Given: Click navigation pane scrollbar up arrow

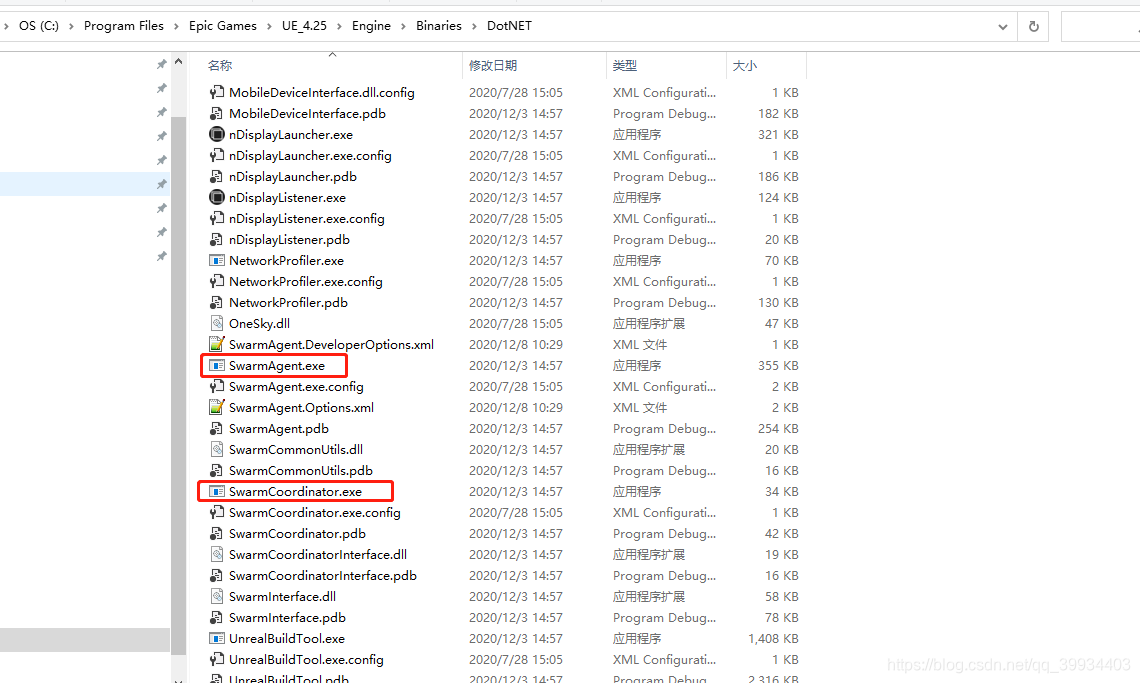Looking at the screenshot, I should point(178,63).
